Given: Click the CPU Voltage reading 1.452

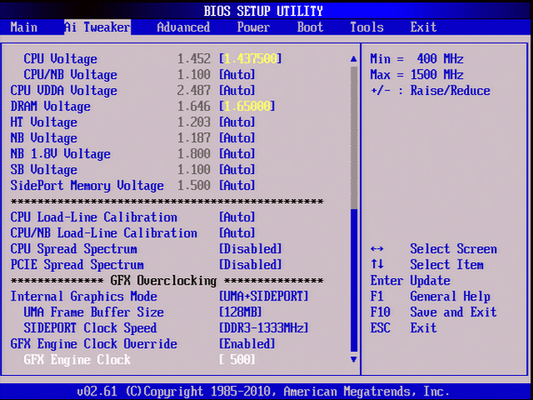Looking at the screenshot, I should tap(194, 59).
